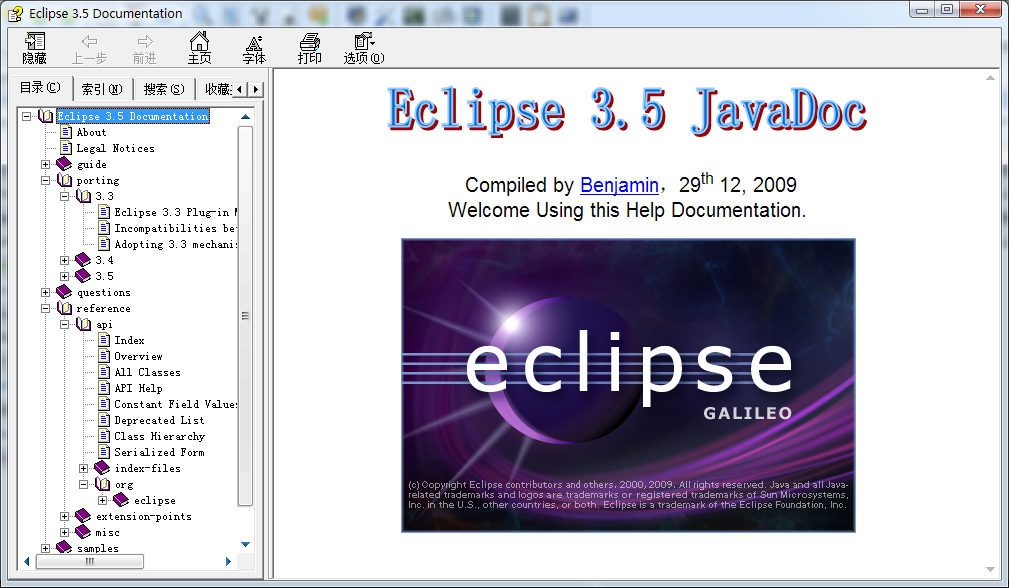Click the Overview page icon
Image resolution: width=1009 pixels, height=588 pixels.
(x=104, y=356)
